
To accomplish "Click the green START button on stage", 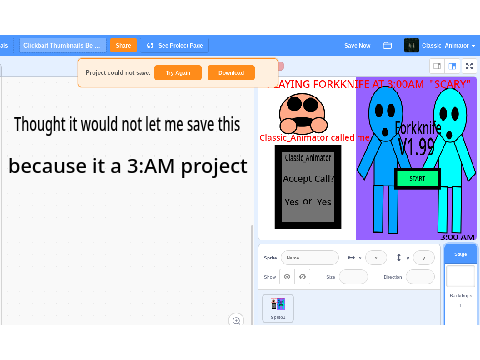I will (417, 179).
